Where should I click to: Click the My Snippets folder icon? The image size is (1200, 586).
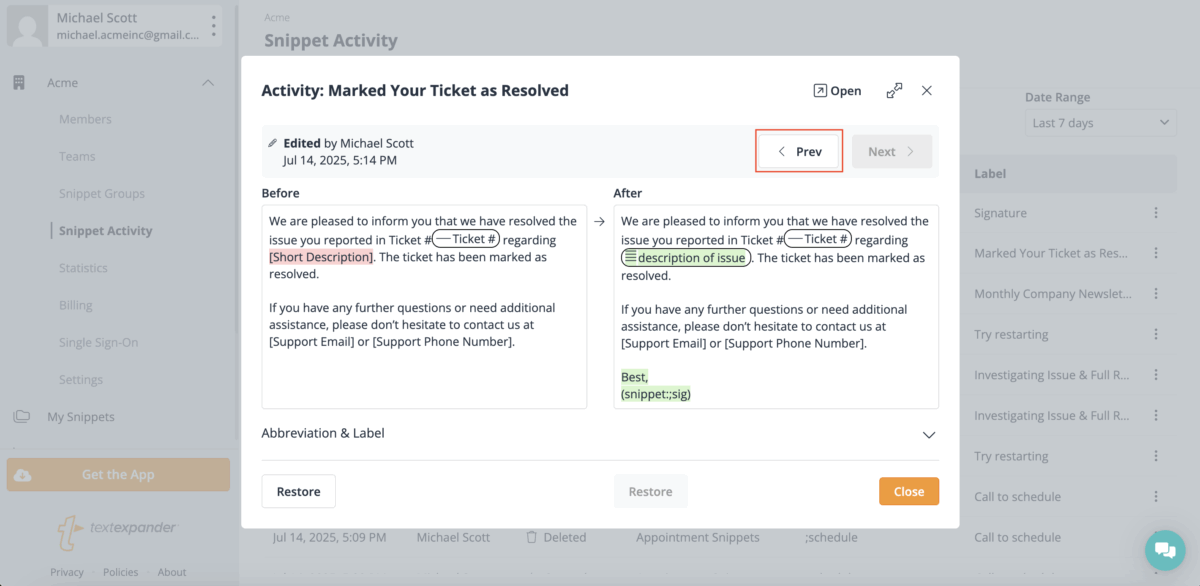click(21, 417)
